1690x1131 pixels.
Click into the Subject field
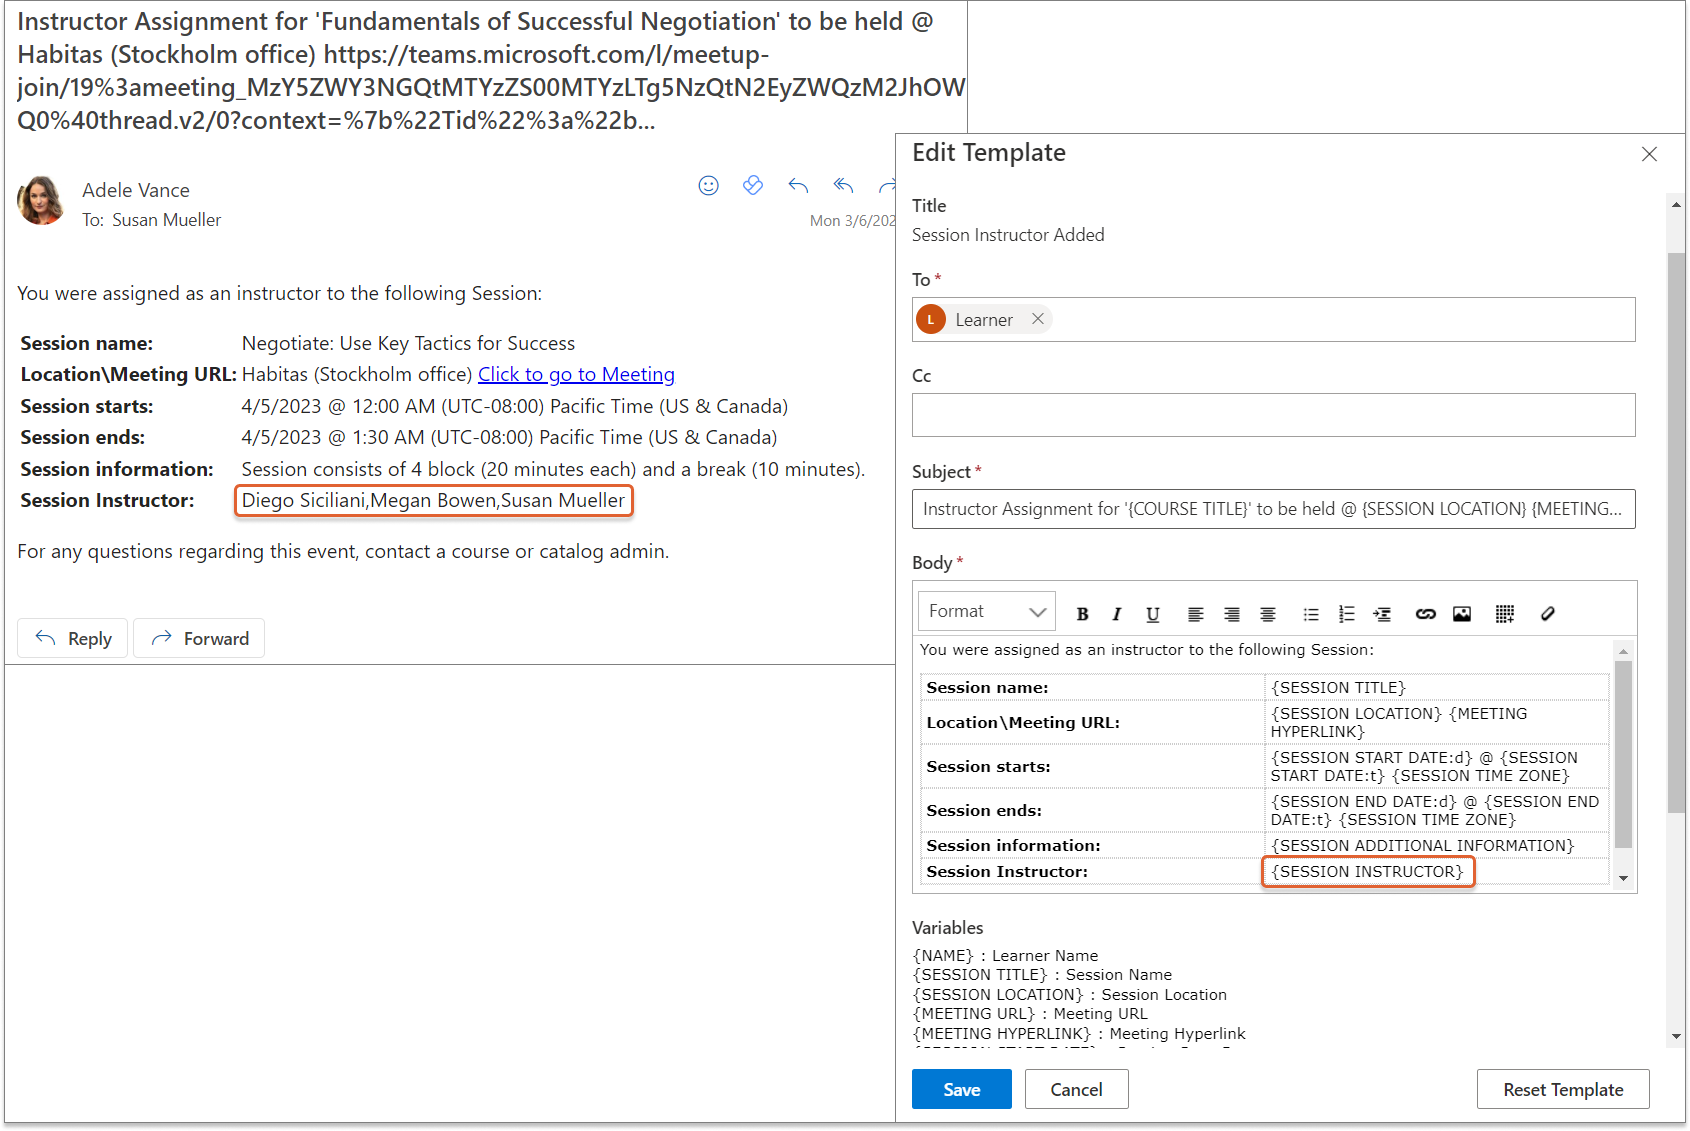tap(1274, 509)
